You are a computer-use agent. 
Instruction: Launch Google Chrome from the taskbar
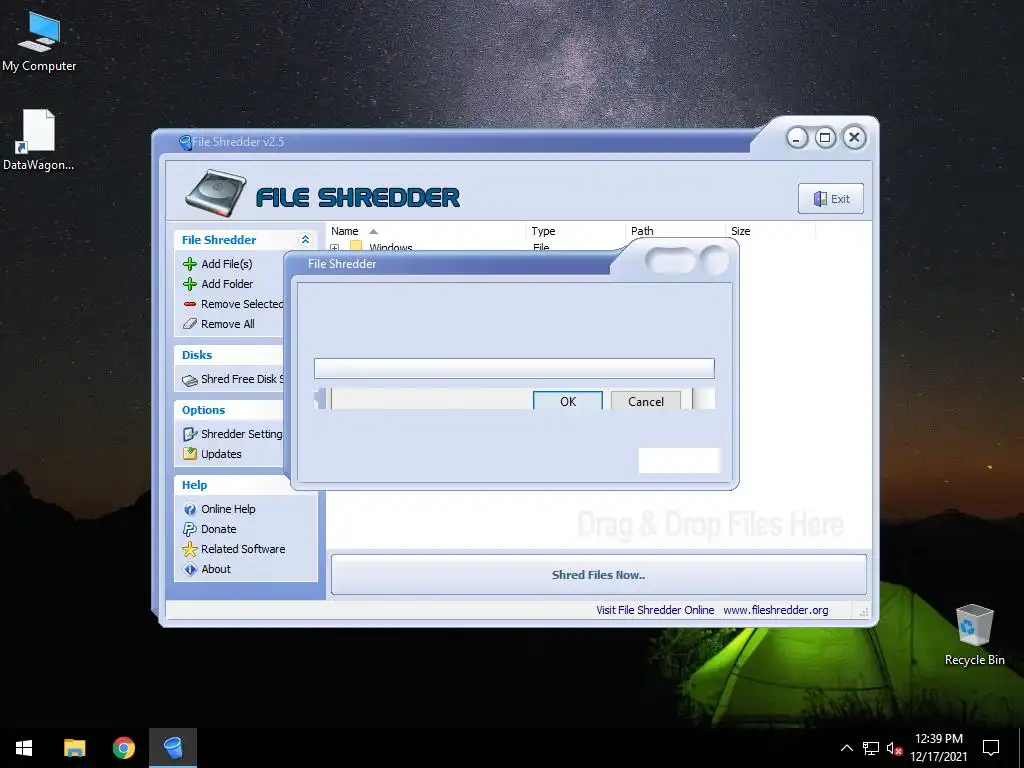click(123, 748)
